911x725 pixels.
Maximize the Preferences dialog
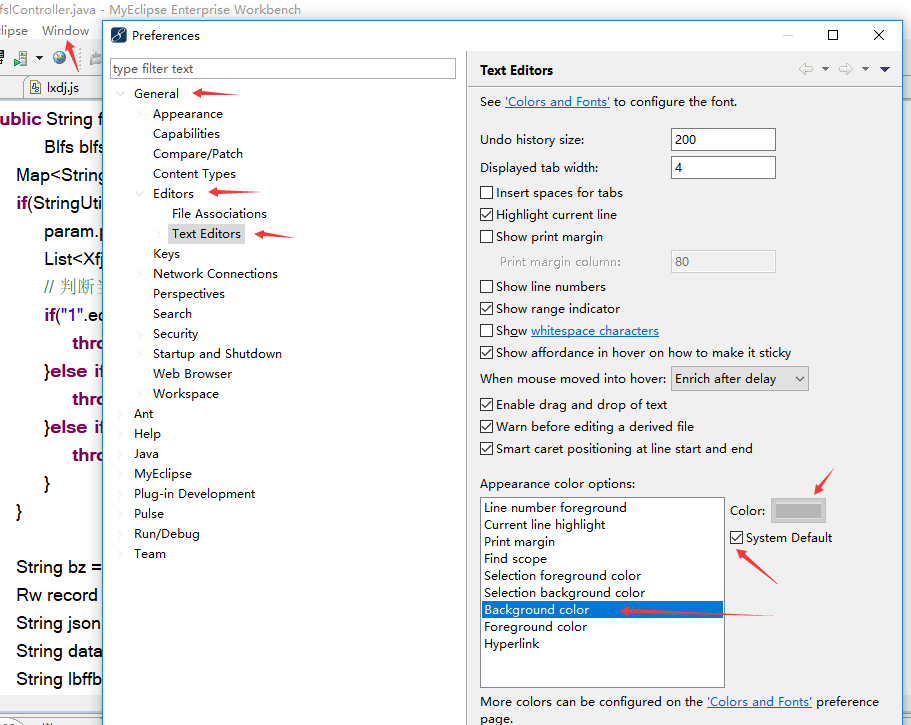point(833,35)
